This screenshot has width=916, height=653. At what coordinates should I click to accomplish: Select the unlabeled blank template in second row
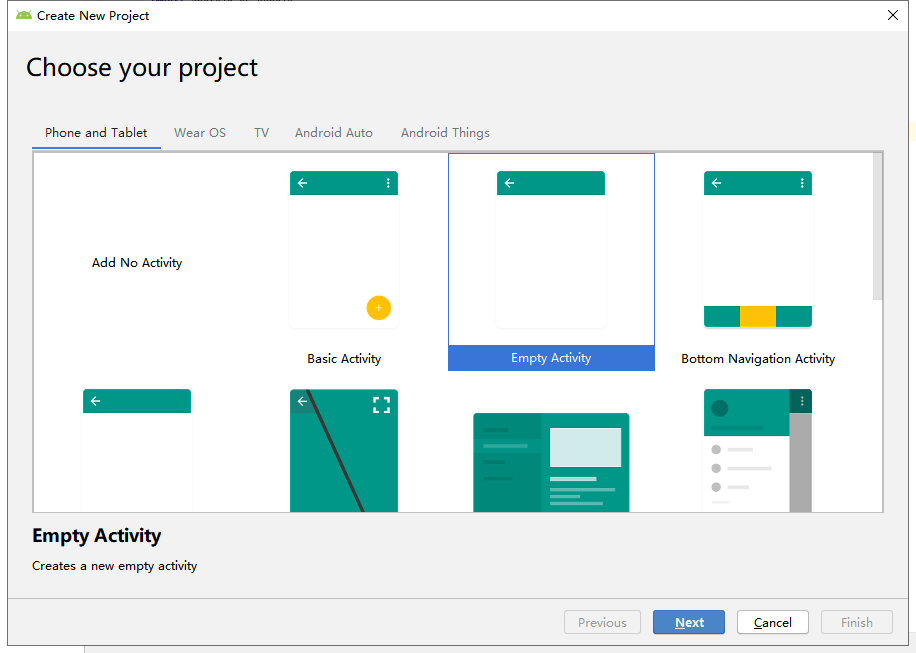[137, 450]
